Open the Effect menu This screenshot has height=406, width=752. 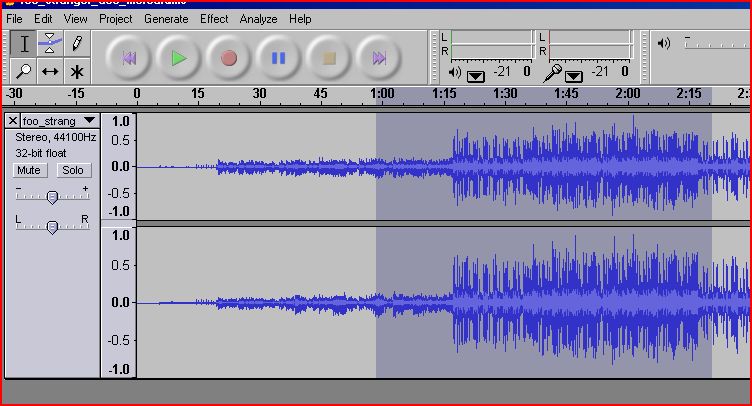tap(214, 19)
